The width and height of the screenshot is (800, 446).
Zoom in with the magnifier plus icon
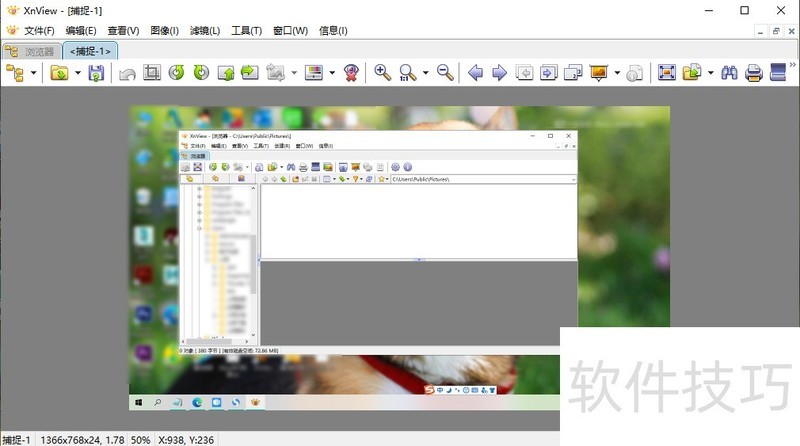click(383, 72)
